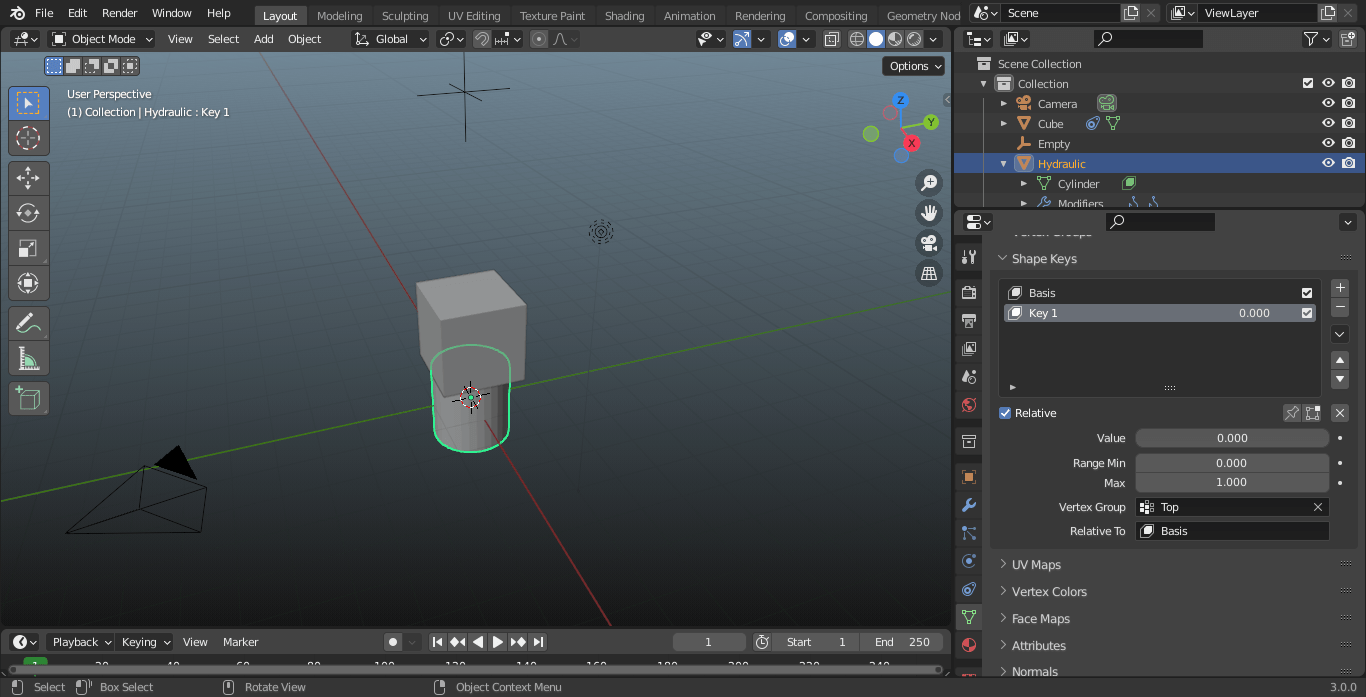Viewport: 1366px width, 697px height.
Task: Disable Key 1 shape key checkbox
Action: pyautogui.click(x=1305, y=312)
